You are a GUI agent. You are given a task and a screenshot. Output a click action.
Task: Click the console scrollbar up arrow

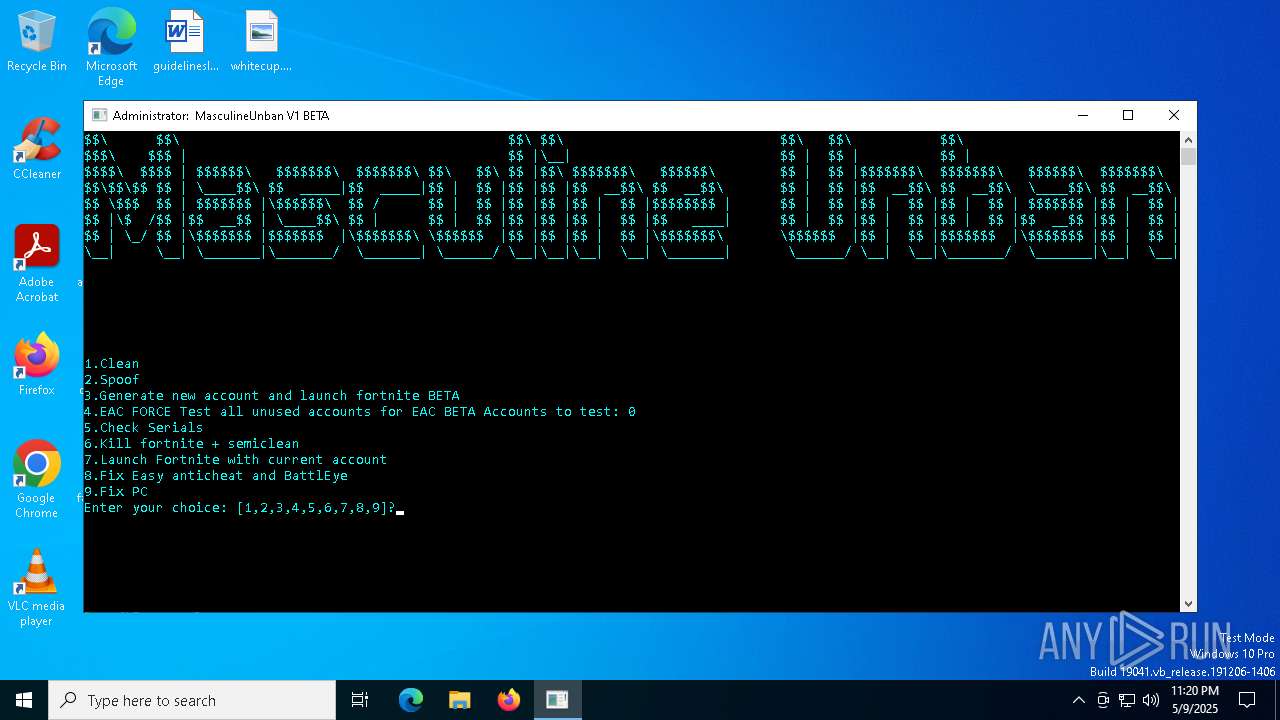1188,139
